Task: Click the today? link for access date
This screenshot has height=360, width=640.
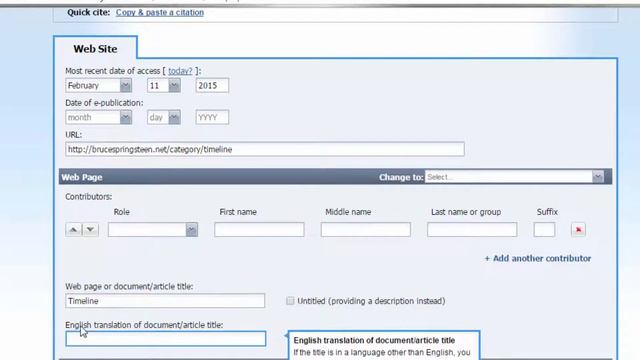Action: pos(180,71)
